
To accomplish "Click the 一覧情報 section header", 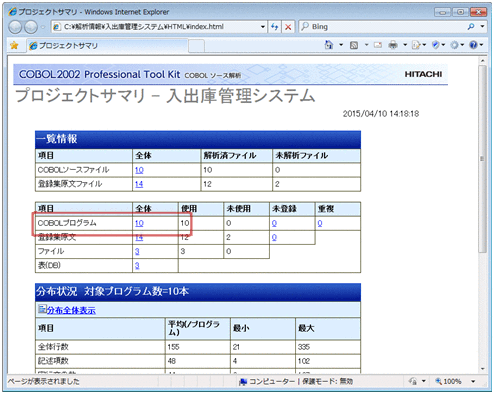I will (x=198, y=139).
